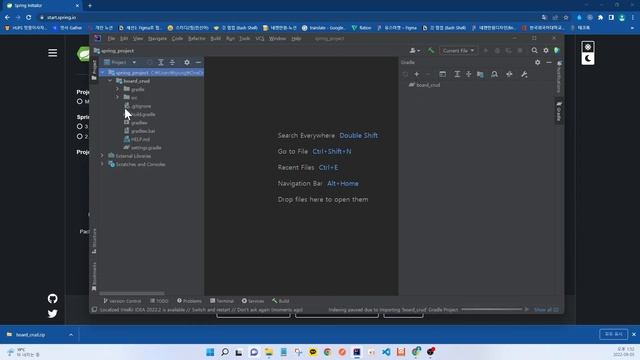Open Gradle panel options gear
This screenshot has height=360, width=640.
(538, 62)
